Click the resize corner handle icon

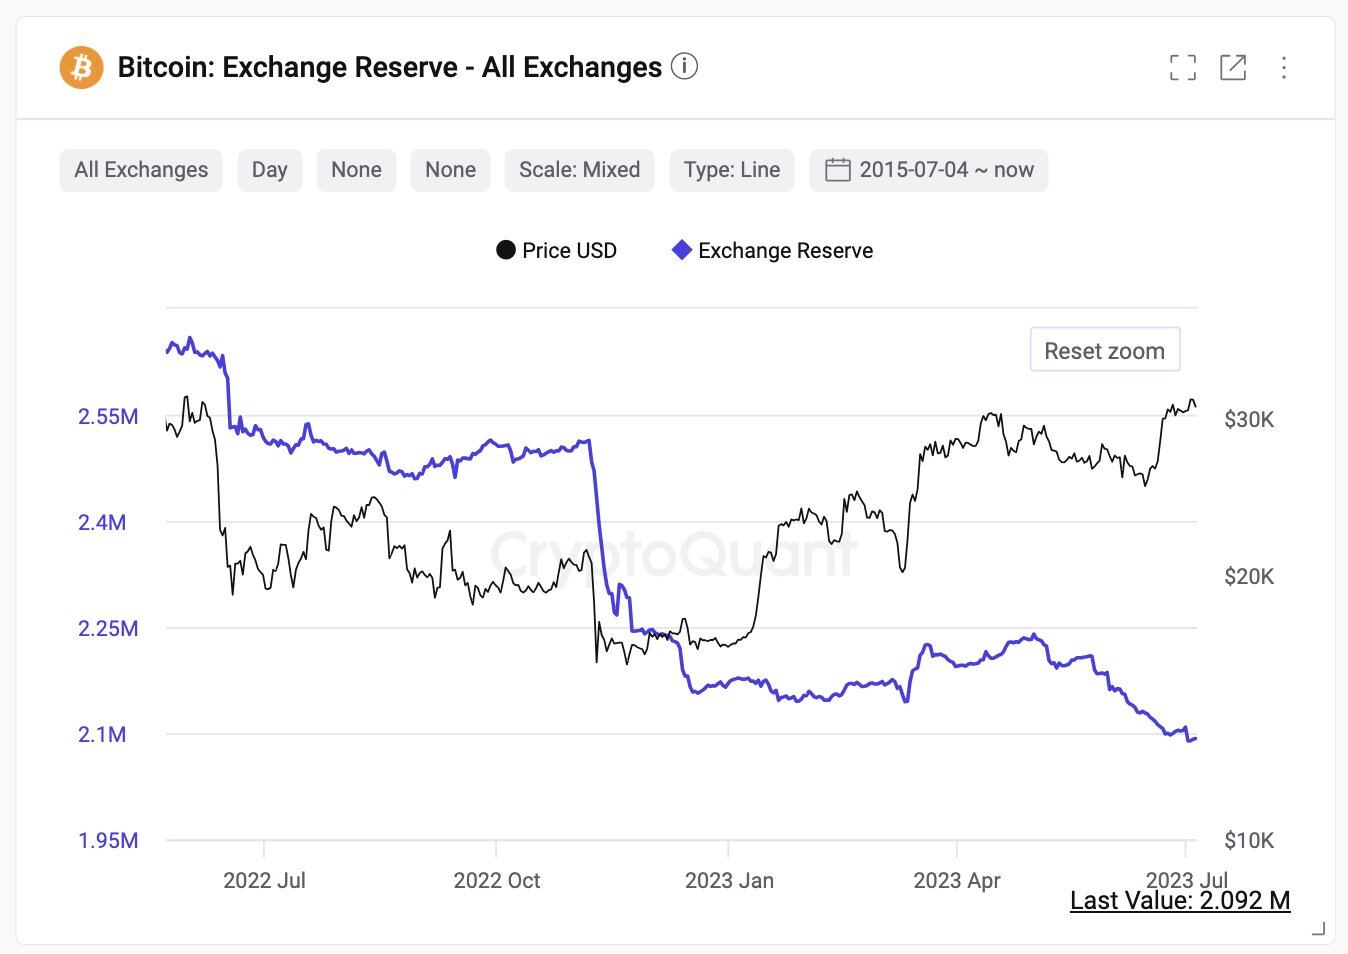[x=1318, y=929]
